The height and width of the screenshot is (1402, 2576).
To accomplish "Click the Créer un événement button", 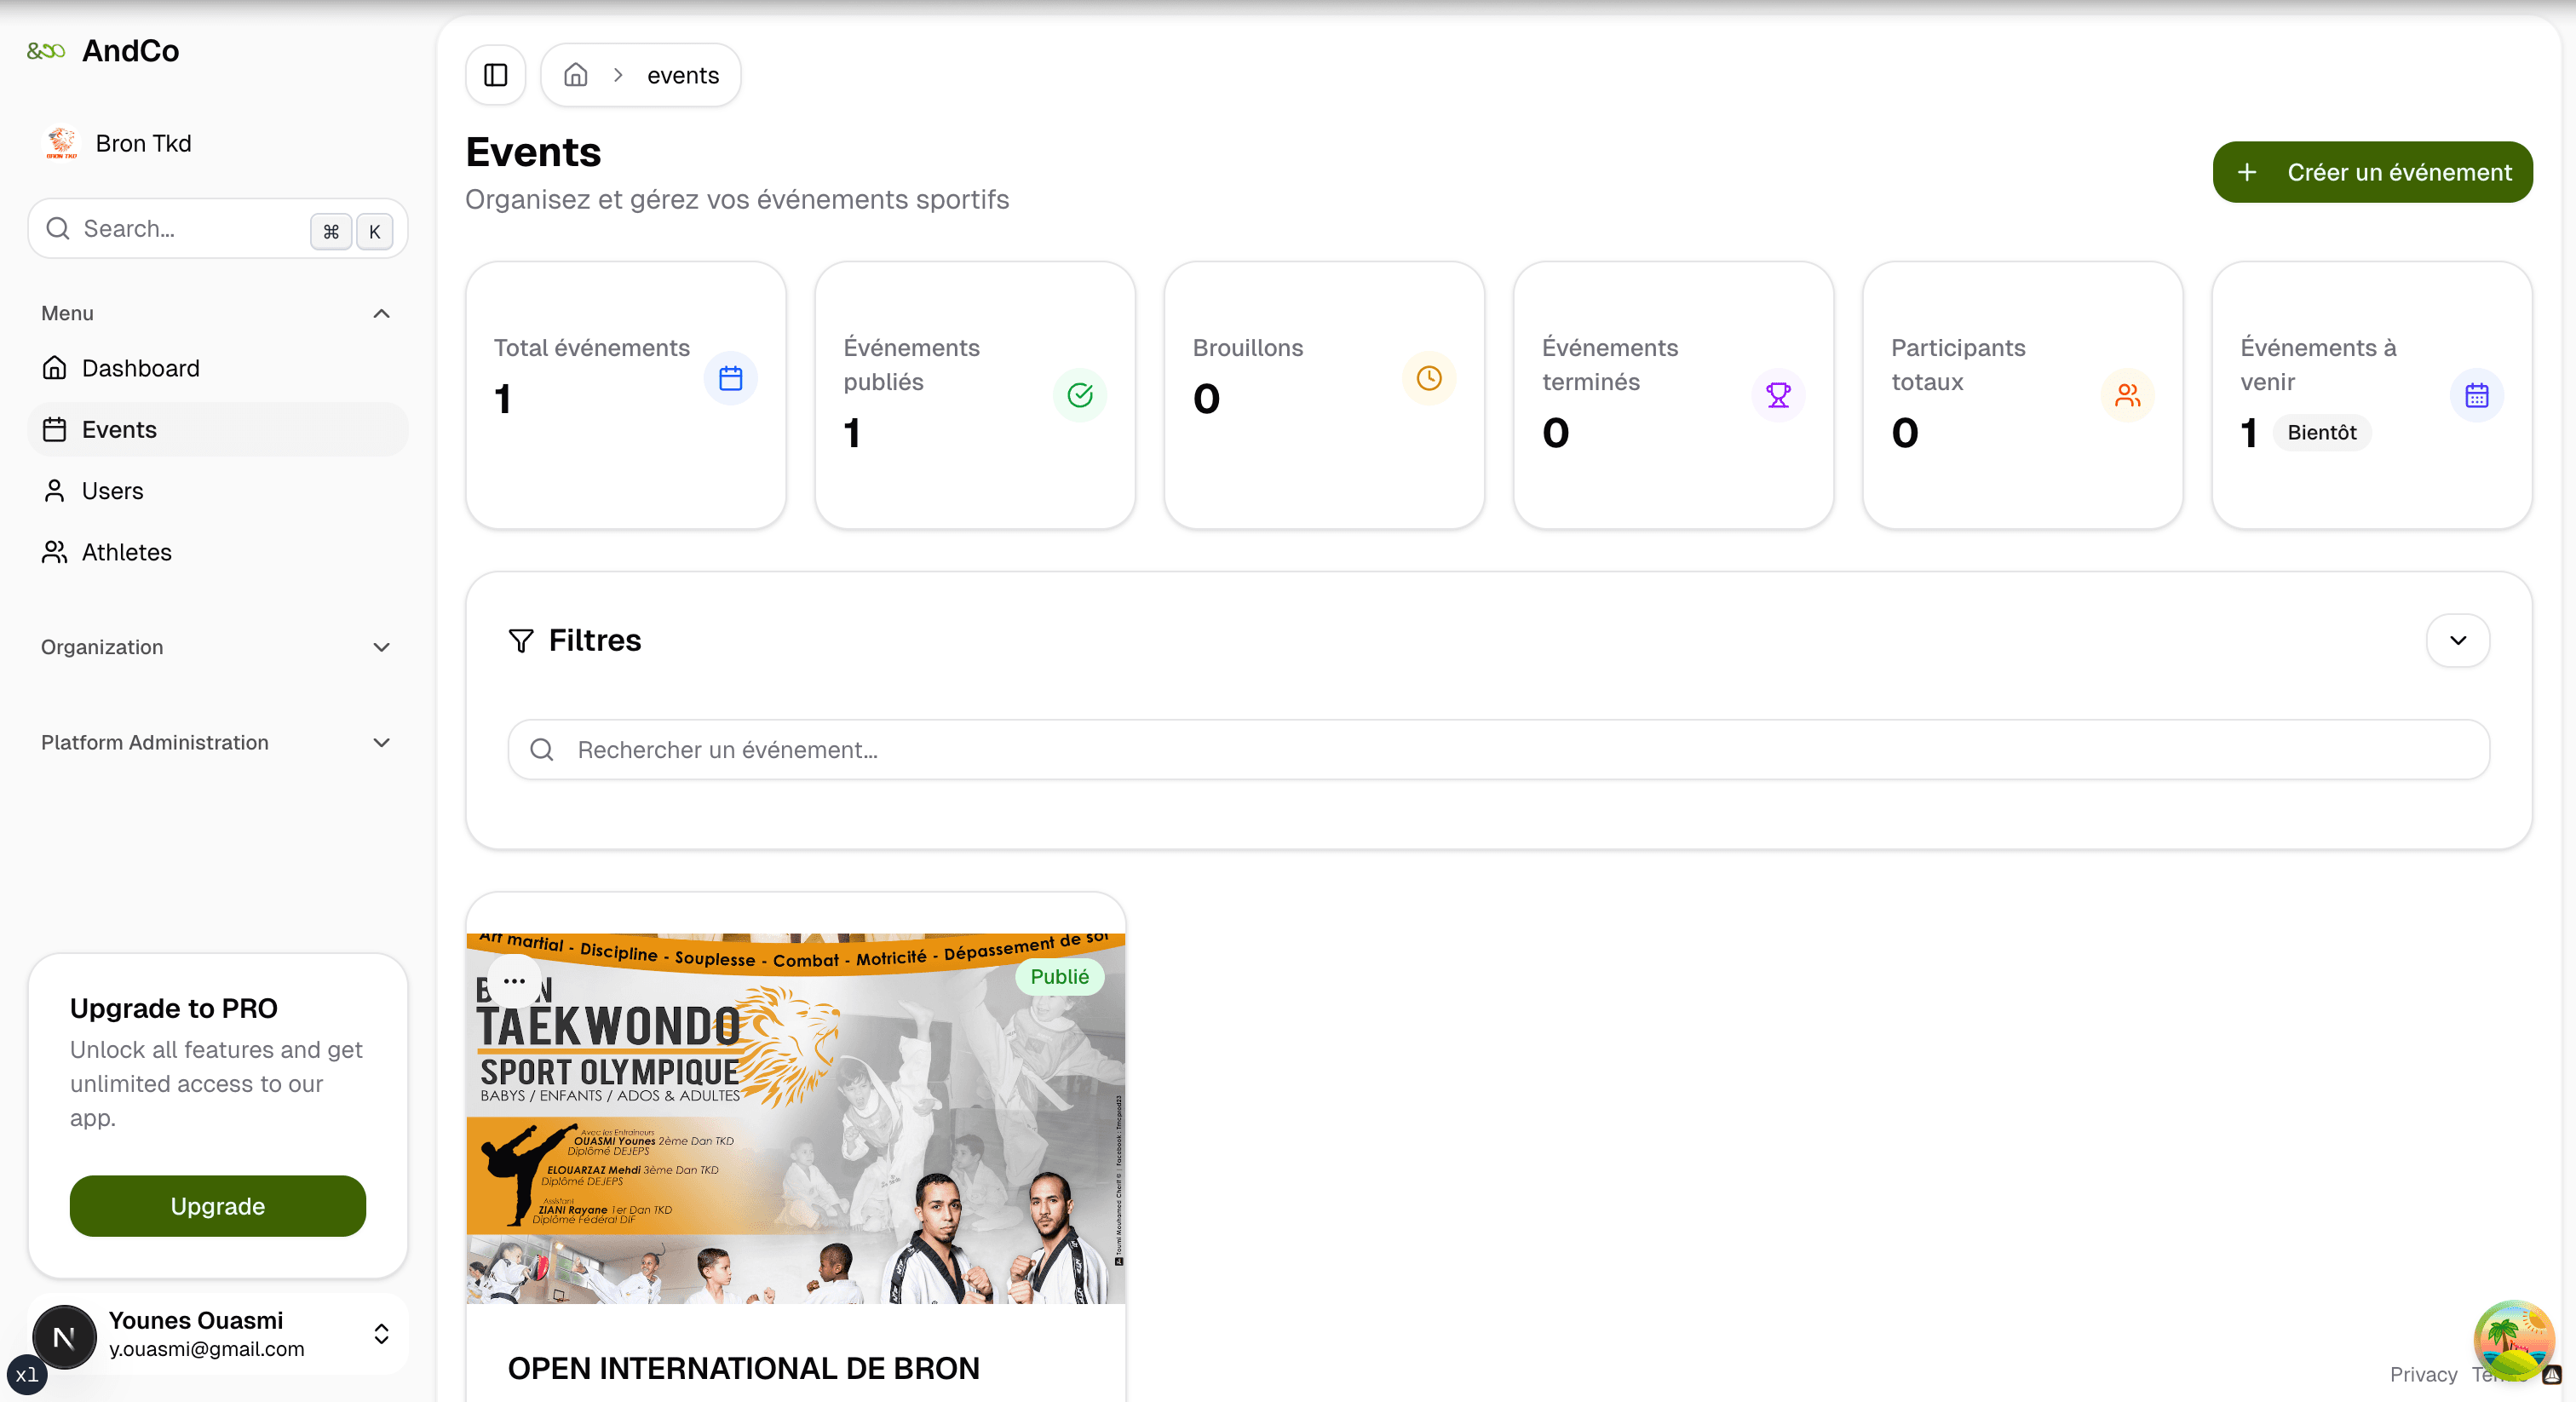I will [2372, 171].
